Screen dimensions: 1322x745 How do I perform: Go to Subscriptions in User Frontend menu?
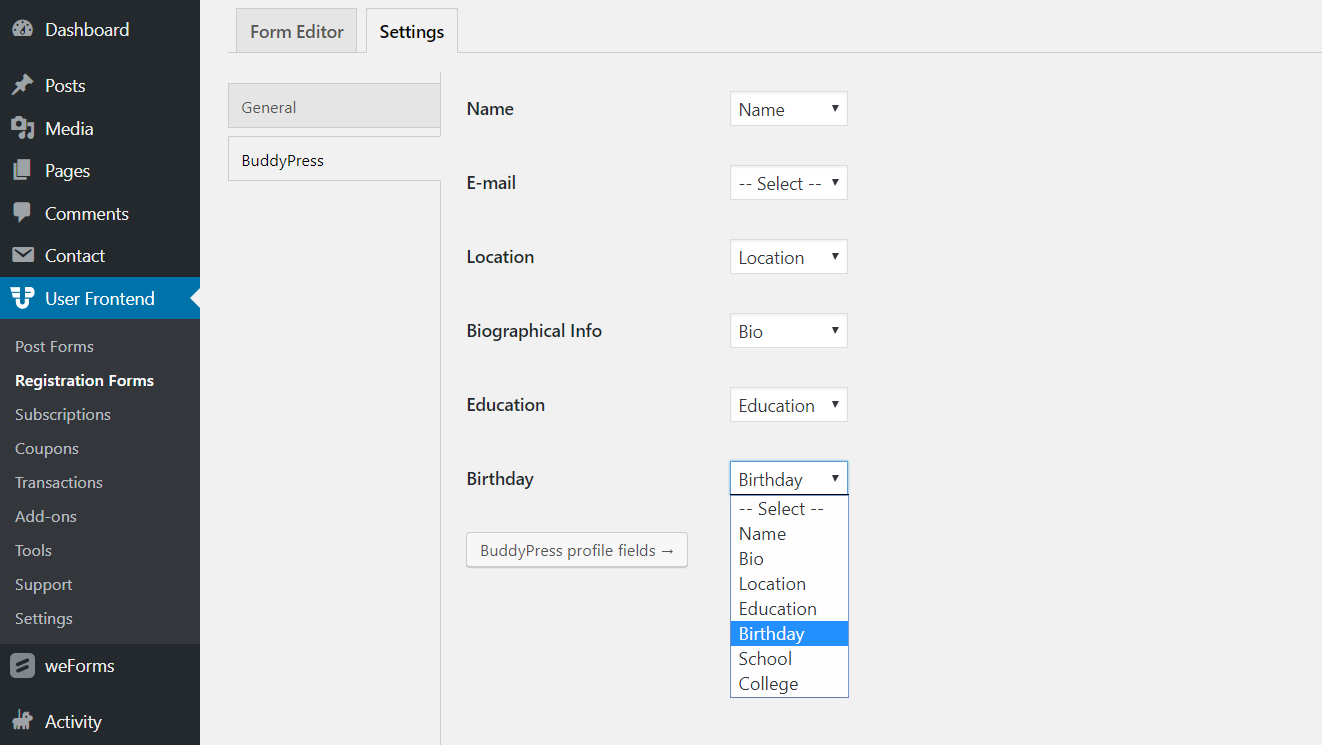tap(63, 415)
